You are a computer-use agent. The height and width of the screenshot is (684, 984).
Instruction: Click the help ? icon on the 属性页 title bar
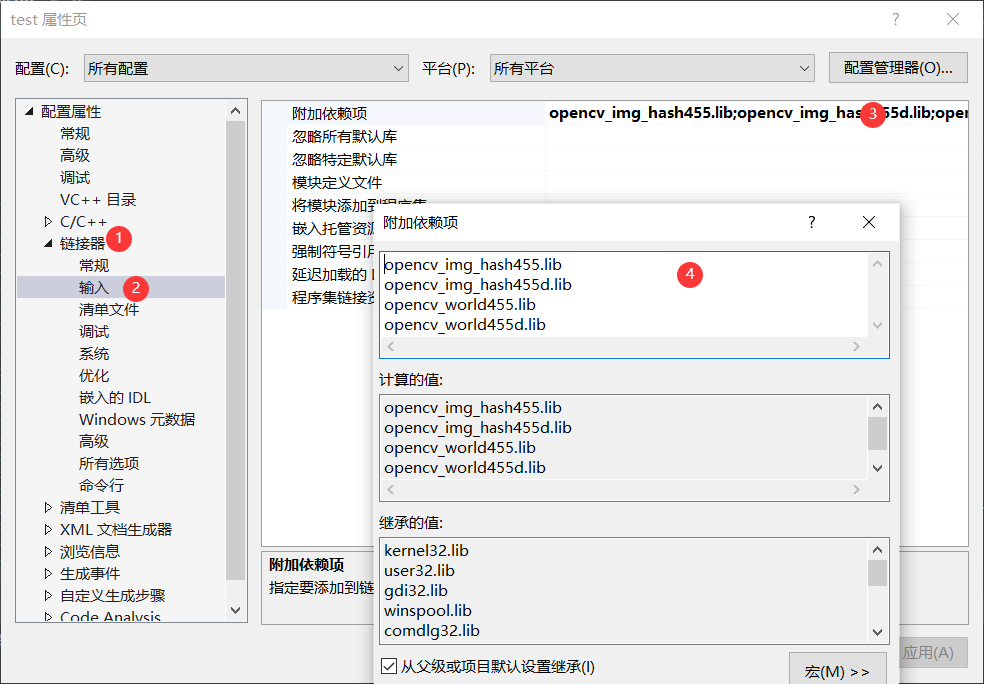[x=895, y=19]
